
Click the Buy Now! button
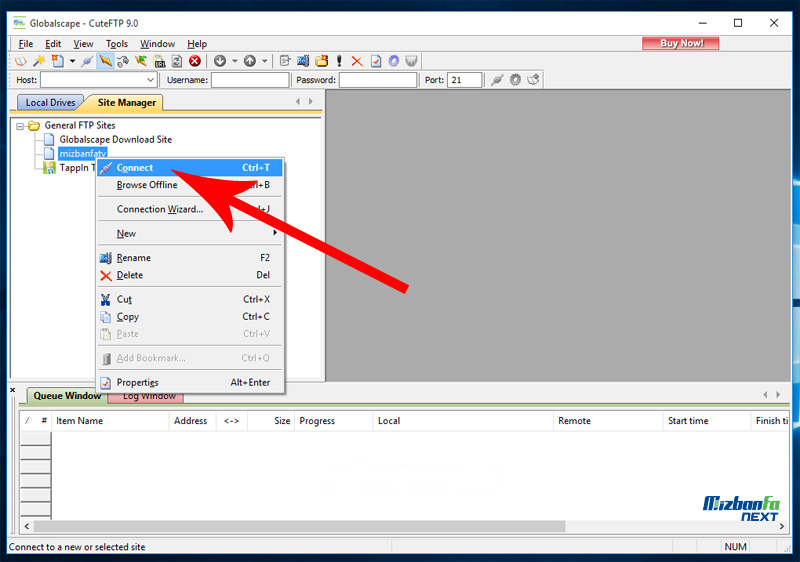tap(681, 43)
